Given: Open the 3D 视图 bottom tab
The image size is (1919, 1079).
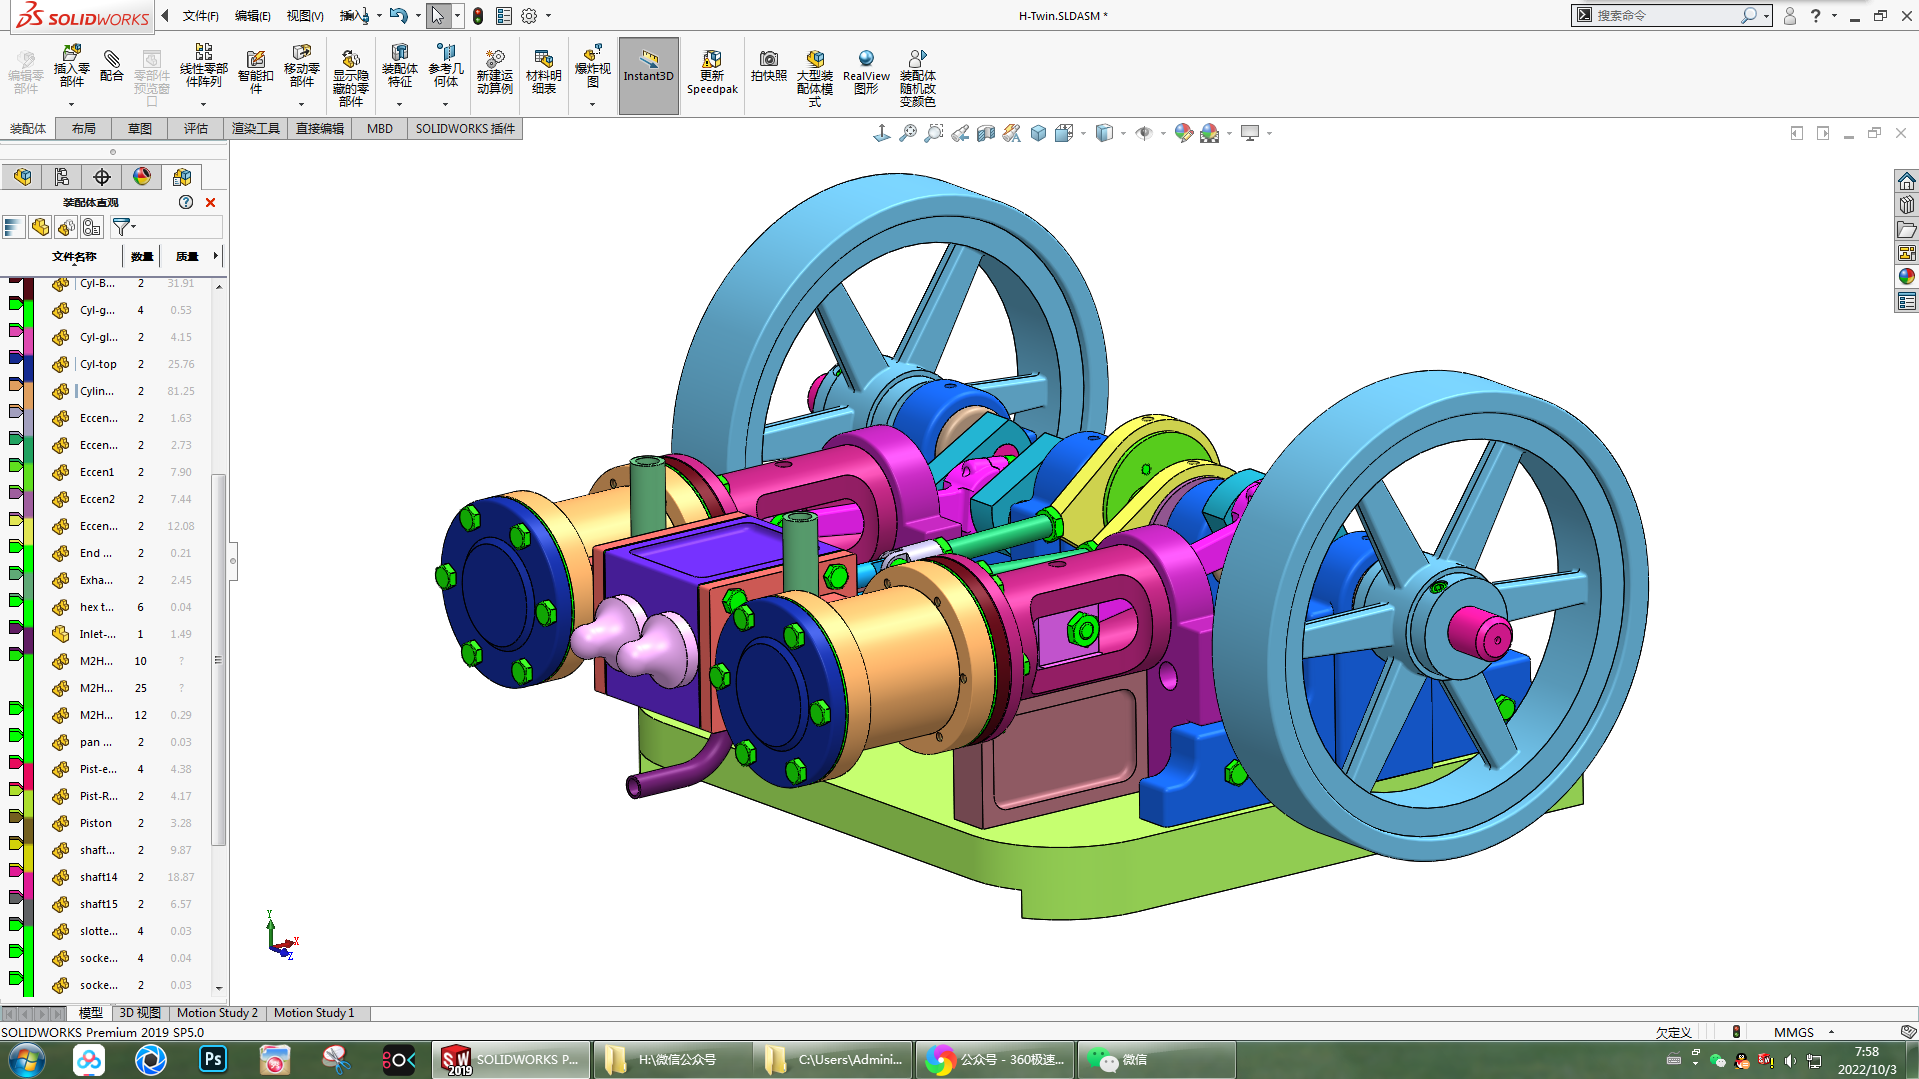Looking at the screenshot, I should pyautogui.click(x=140, y=1013).
